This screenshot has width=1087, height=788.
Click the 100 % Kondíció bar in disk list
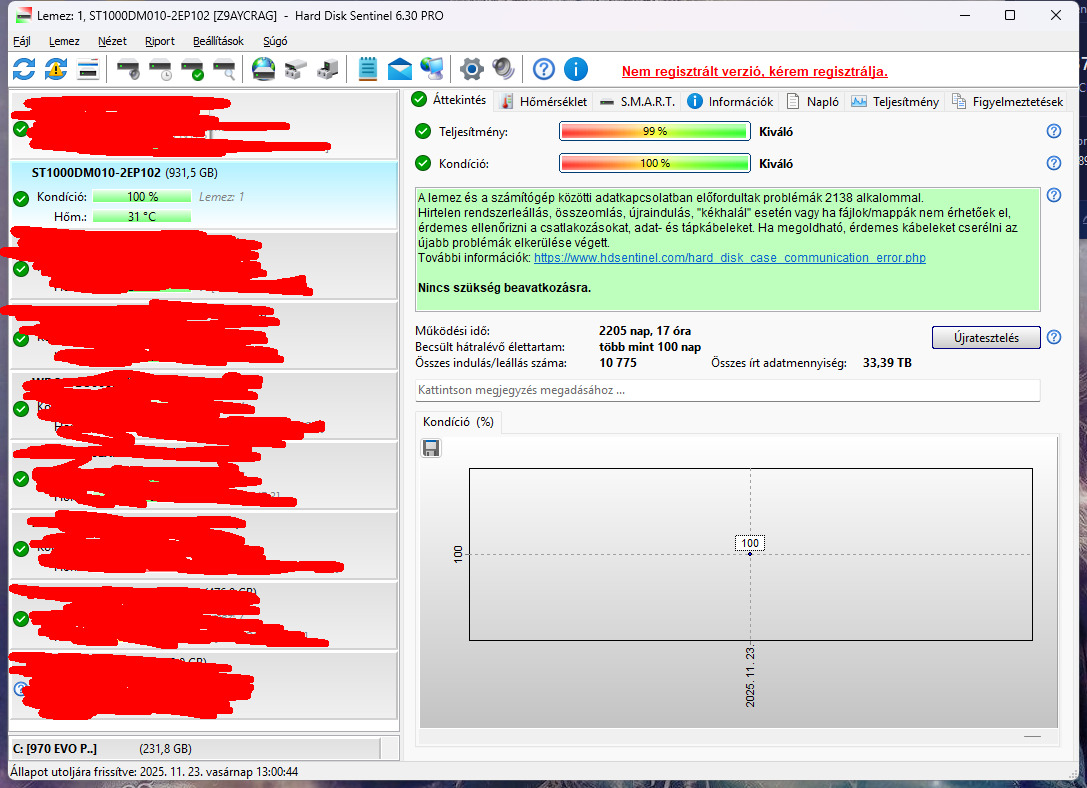pos(142,197)
